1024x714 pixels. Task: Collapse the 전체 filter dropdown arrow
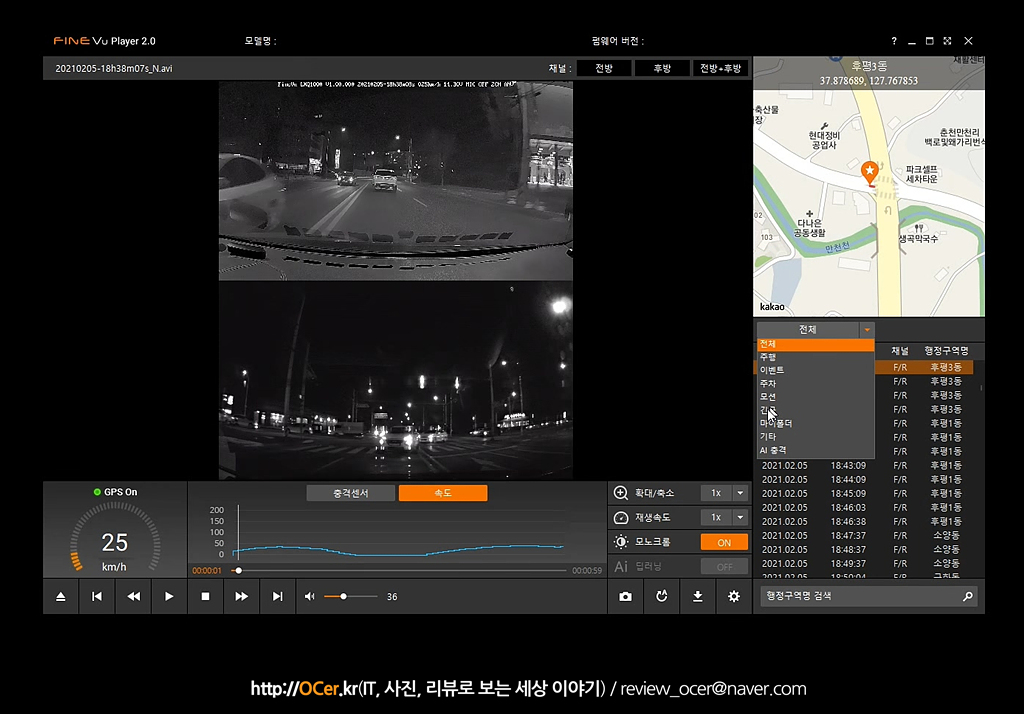point(867,330)
